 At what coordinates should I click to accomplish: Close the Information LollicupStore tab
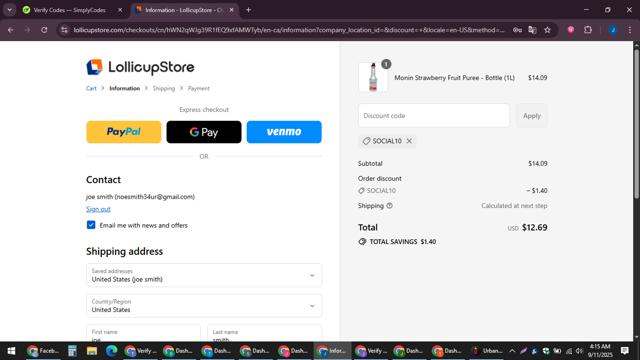coord(231,10)
